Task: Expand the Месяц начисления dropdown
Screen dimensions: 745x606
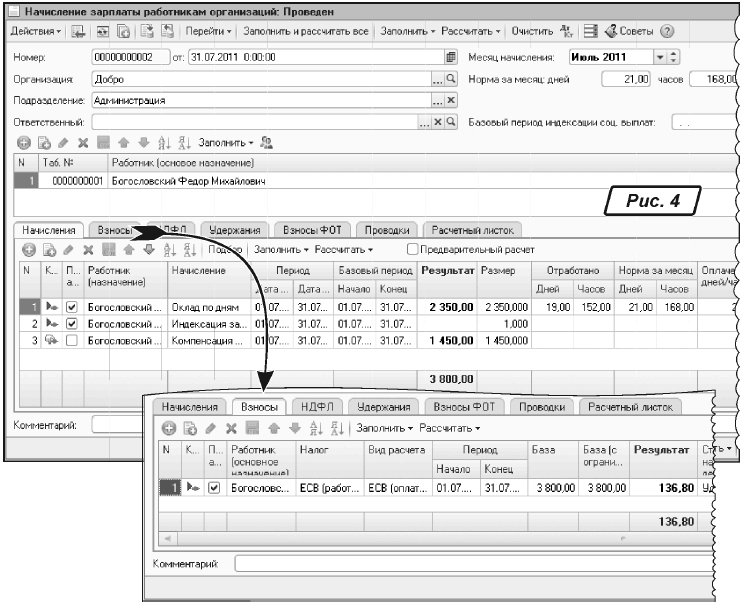Action: point(660,56)
